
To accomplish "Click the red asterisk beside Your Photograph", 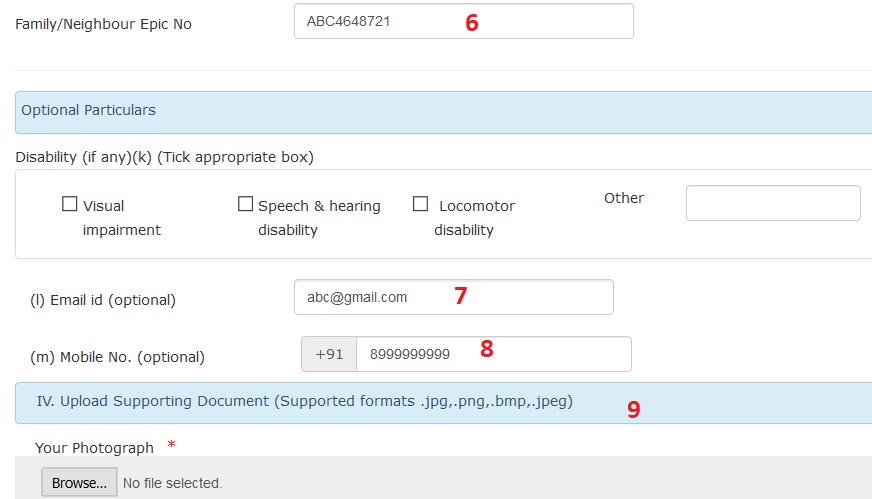I will 171,444.
